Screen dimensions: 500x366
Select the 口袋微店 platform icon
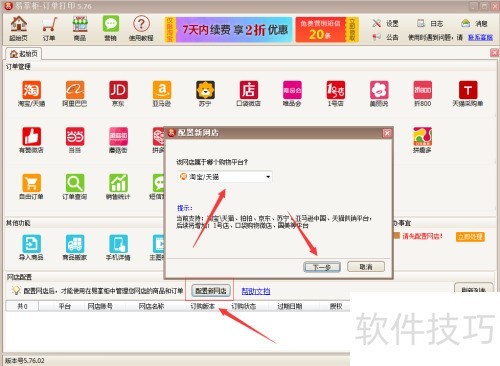249,94
